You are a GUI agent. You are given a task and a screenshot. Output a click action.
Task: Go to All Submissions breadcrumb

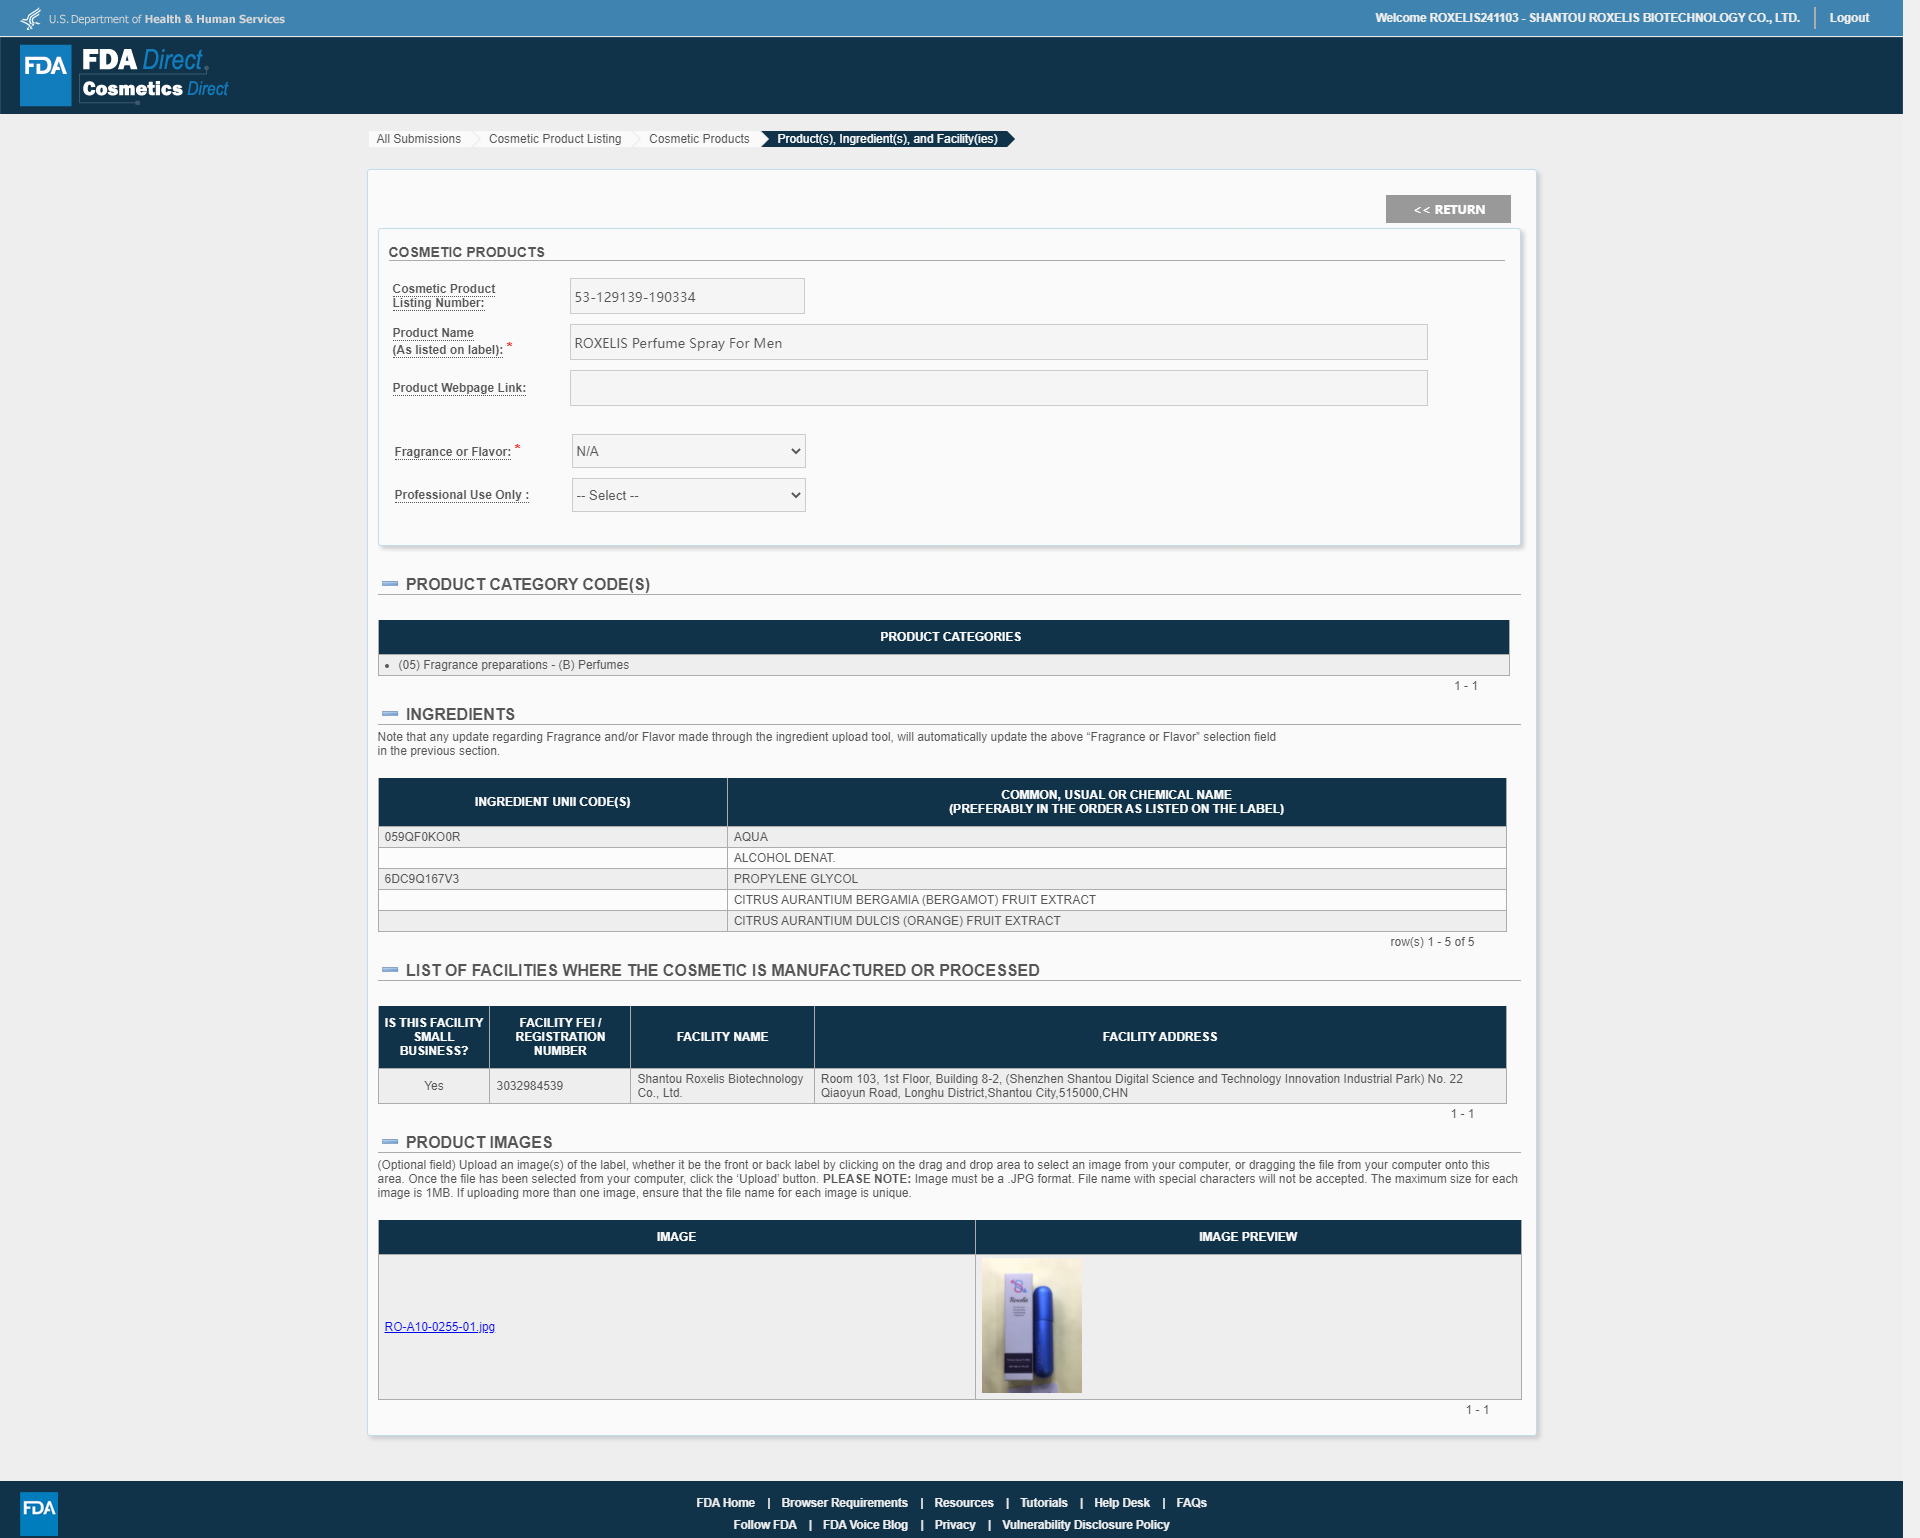click(418, 139)
